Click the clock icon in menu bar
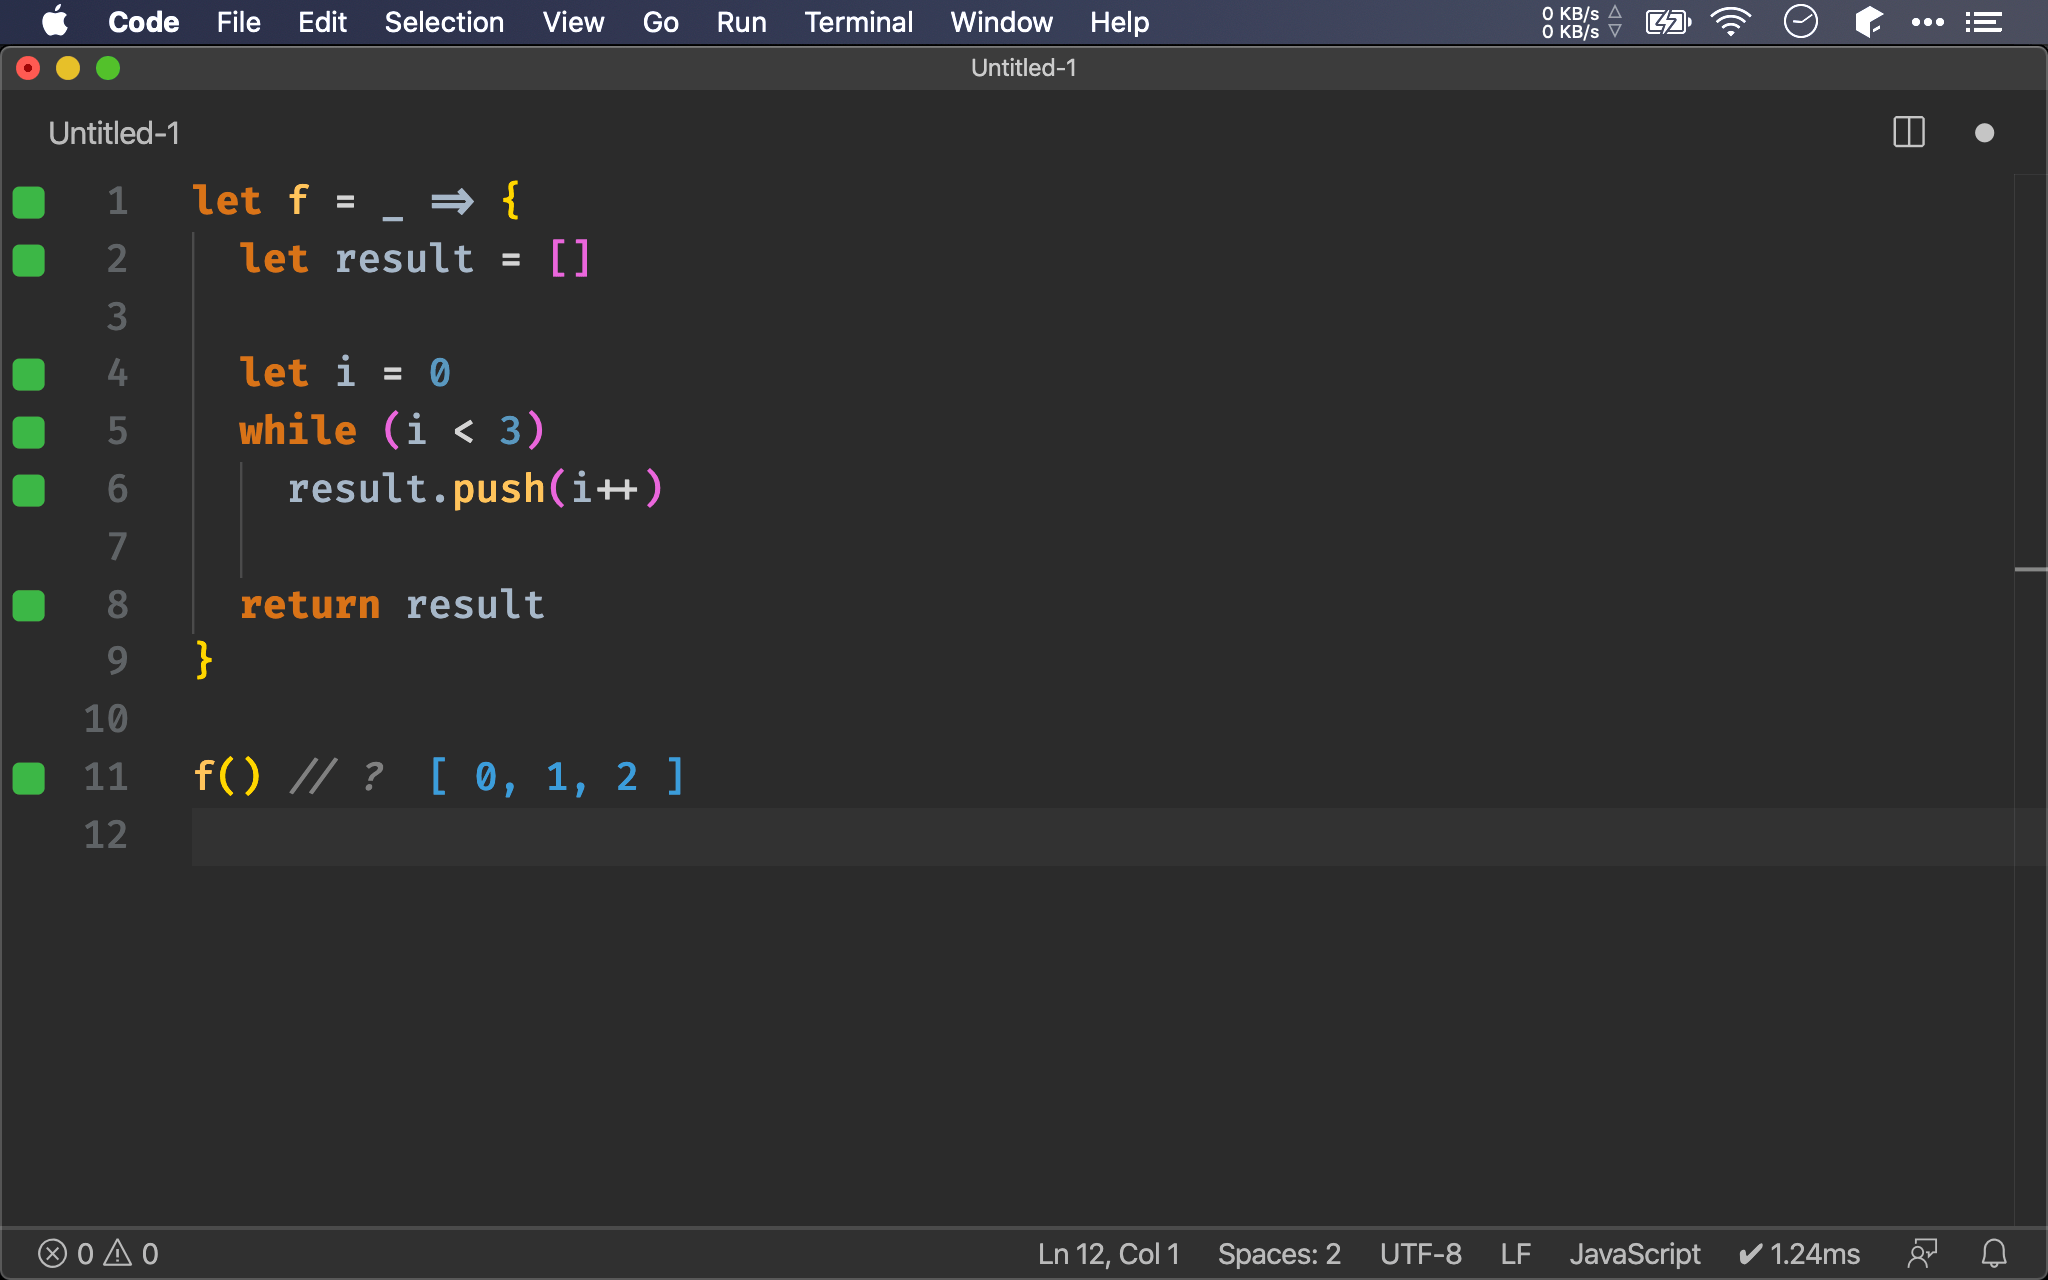The image size is (2048, 1280). tap(1800, 22)
